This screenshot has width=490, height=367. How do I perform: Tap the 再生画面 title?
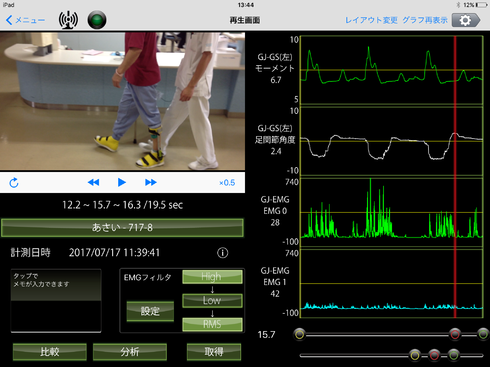click(245, 20)
